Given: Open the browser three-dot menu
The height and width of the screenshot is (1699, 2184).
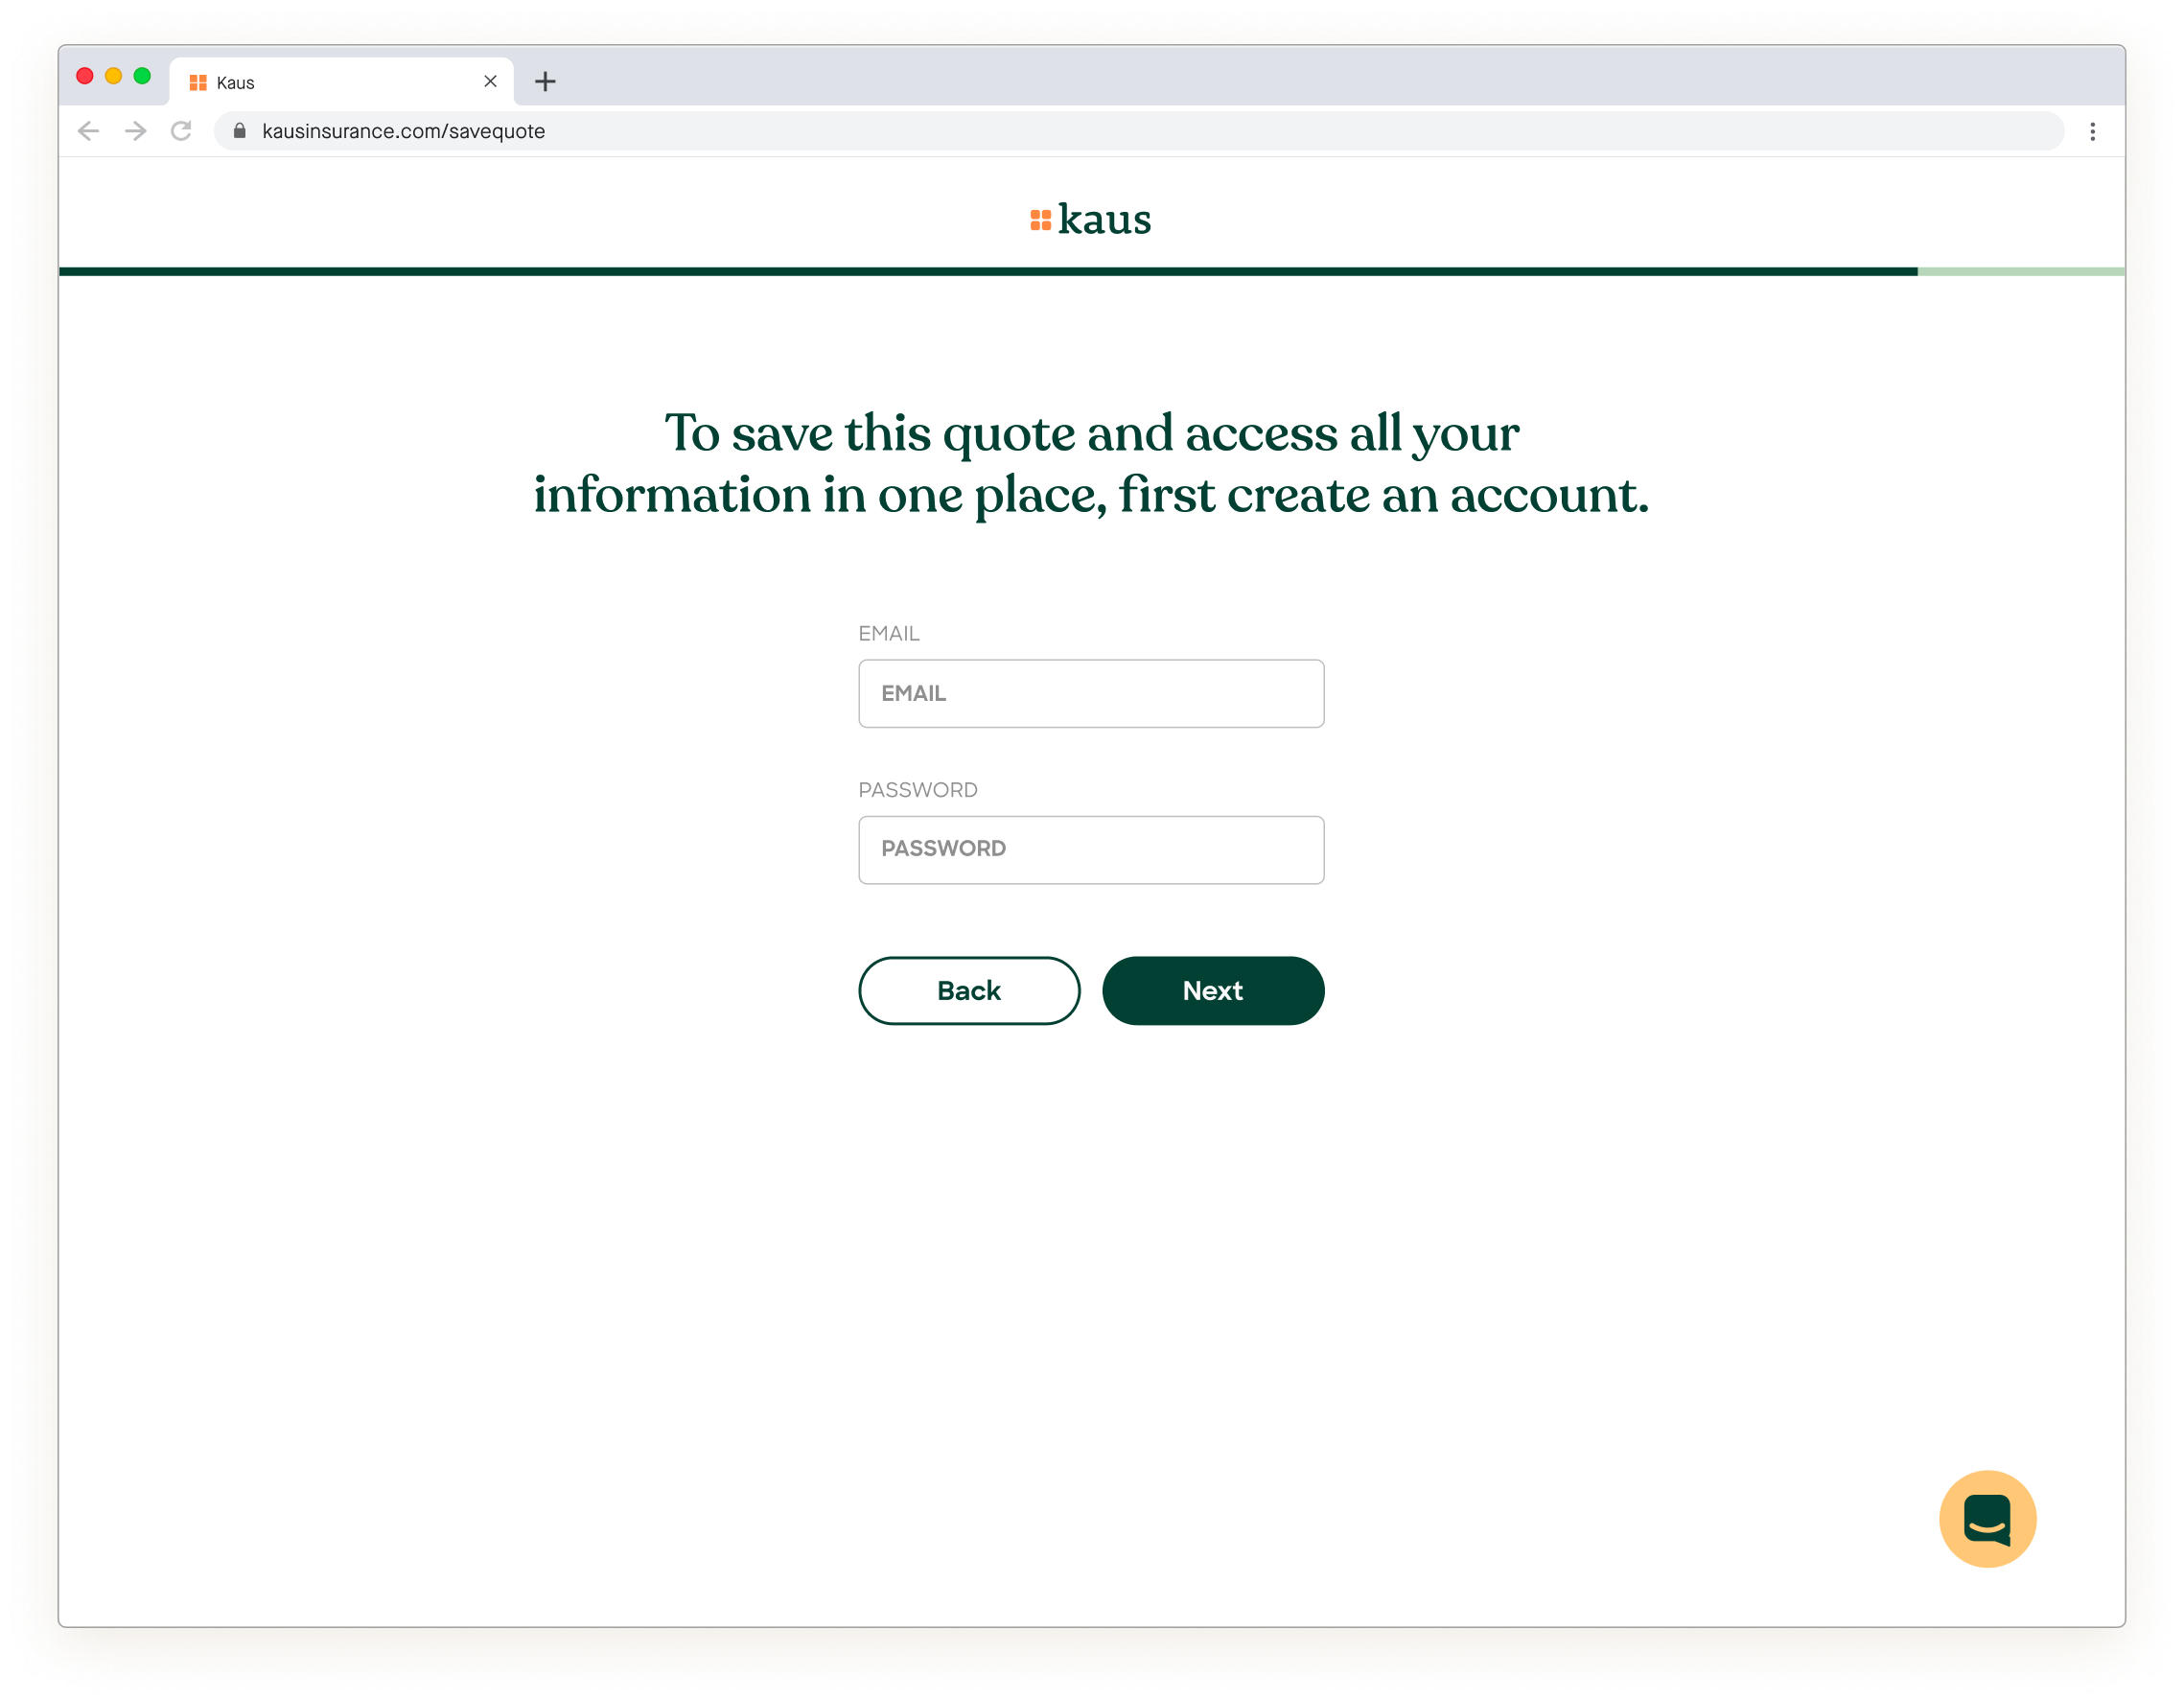Looking at the screenshot, I should point(2092,131).
